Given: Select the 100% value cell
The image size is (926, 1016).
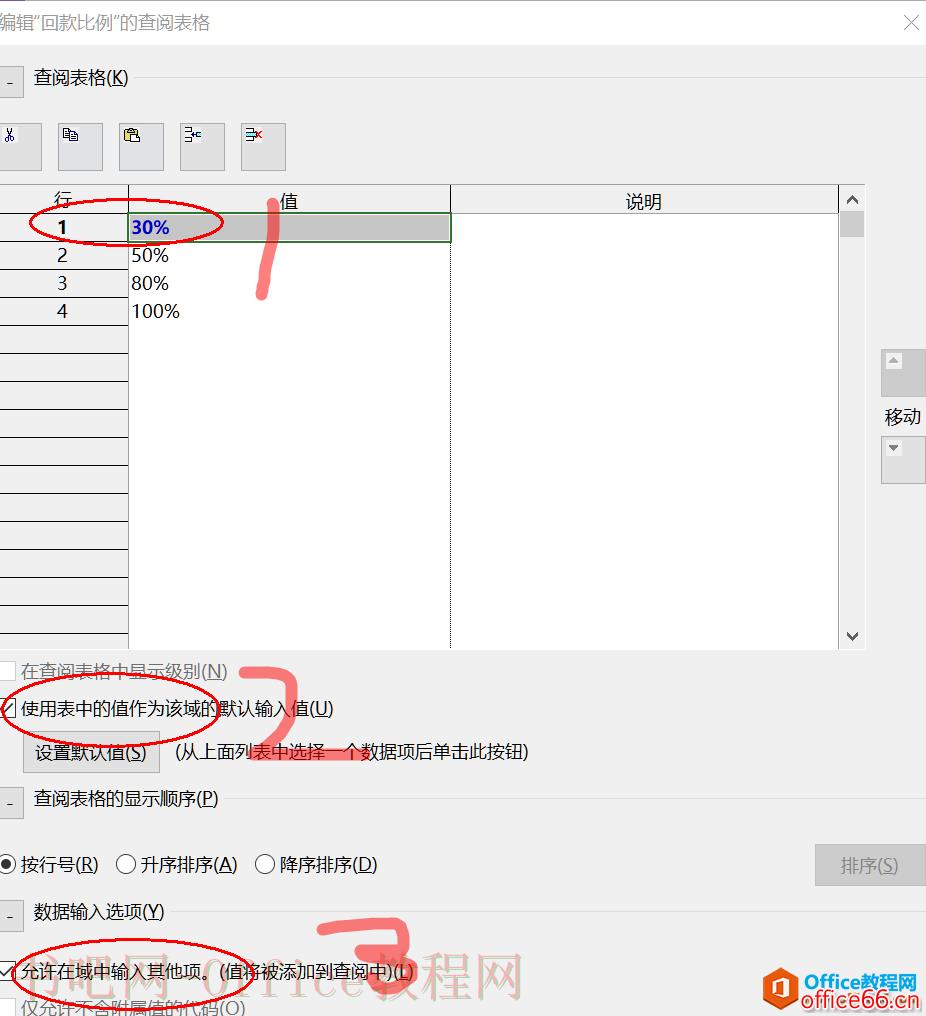Looking at the screenshot, I should (x=290, y=311).
